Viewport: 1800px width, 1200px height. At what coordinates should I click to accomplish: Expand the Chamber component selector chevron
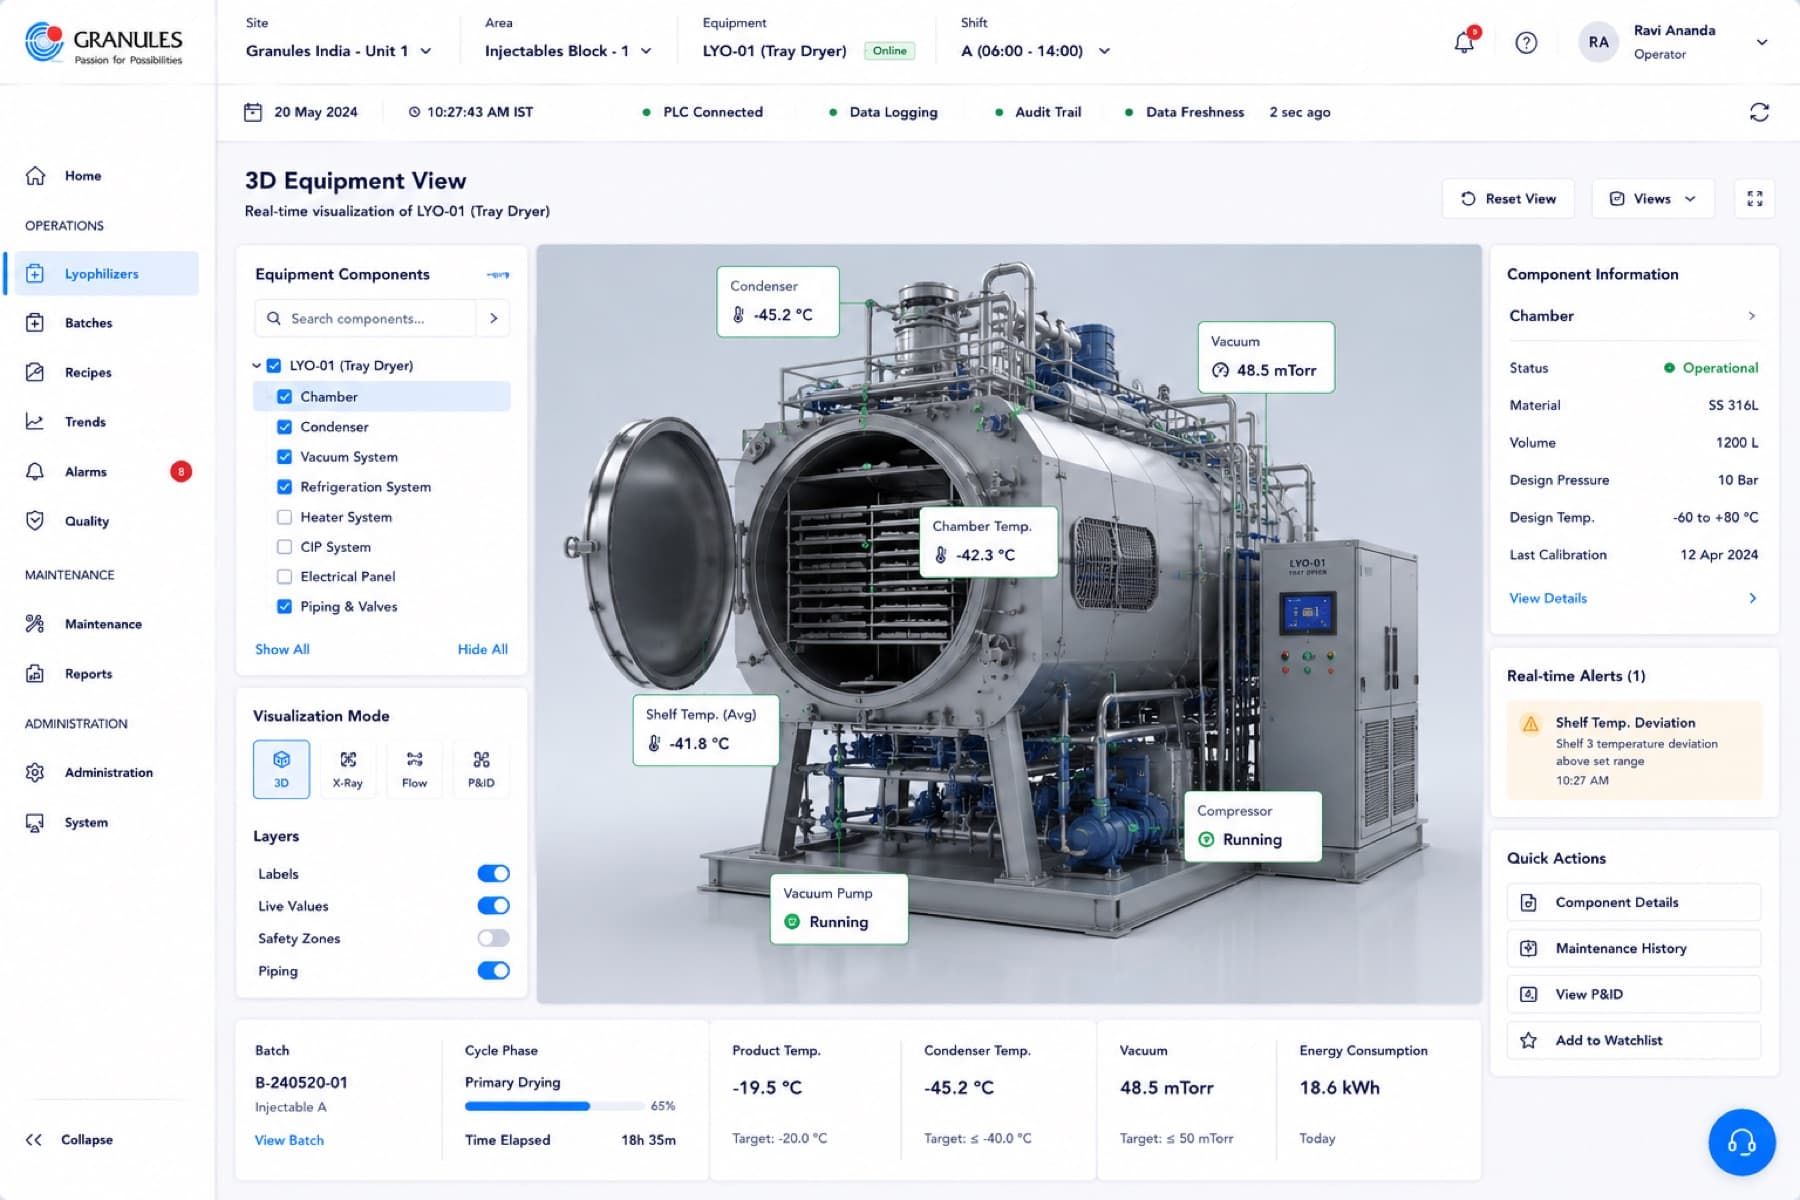[1751, 316]
